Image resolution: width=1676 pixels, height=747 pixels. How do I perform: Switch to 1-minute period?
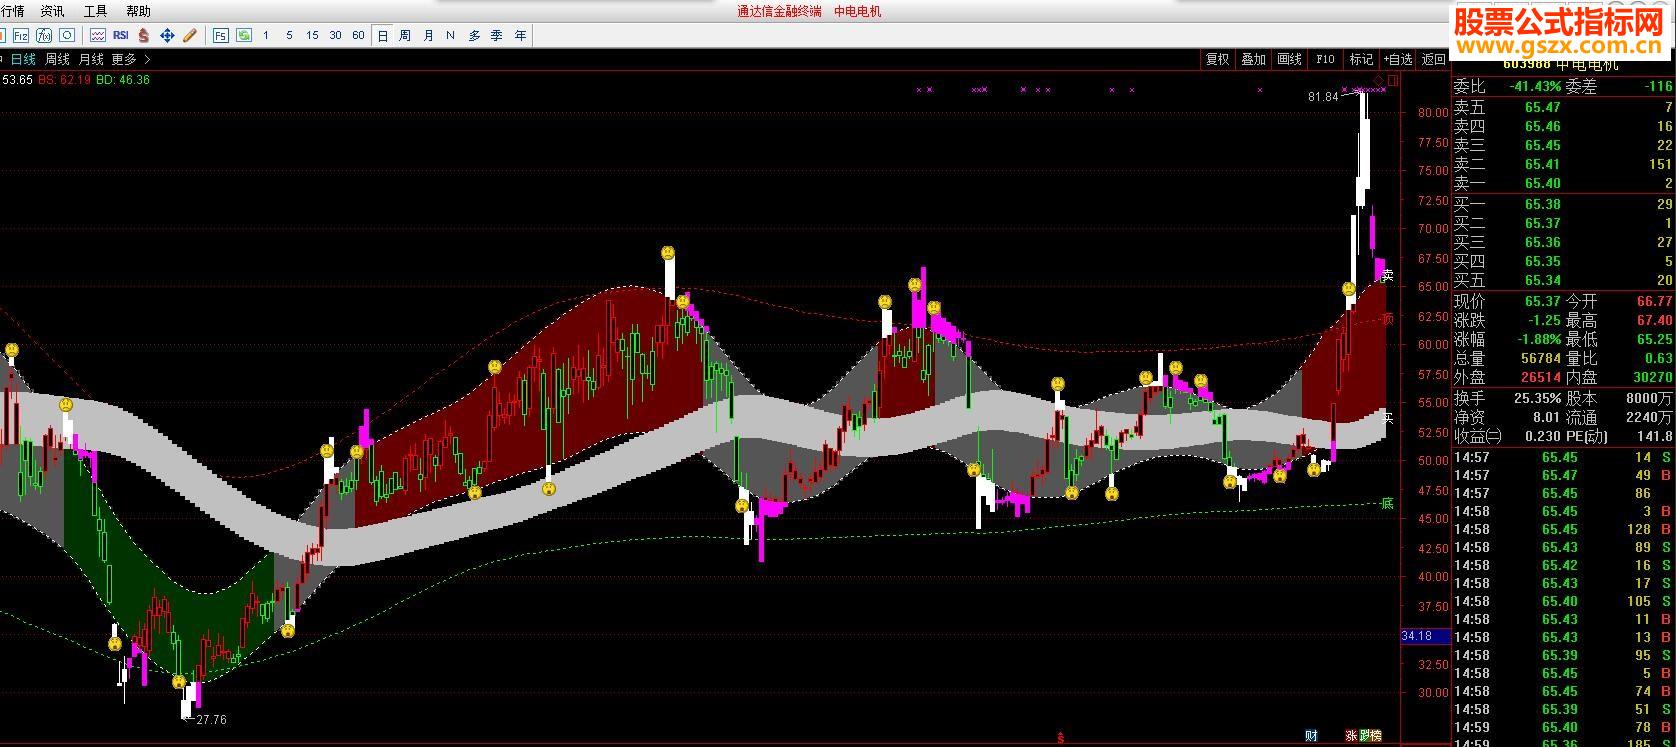coord(266,35)
